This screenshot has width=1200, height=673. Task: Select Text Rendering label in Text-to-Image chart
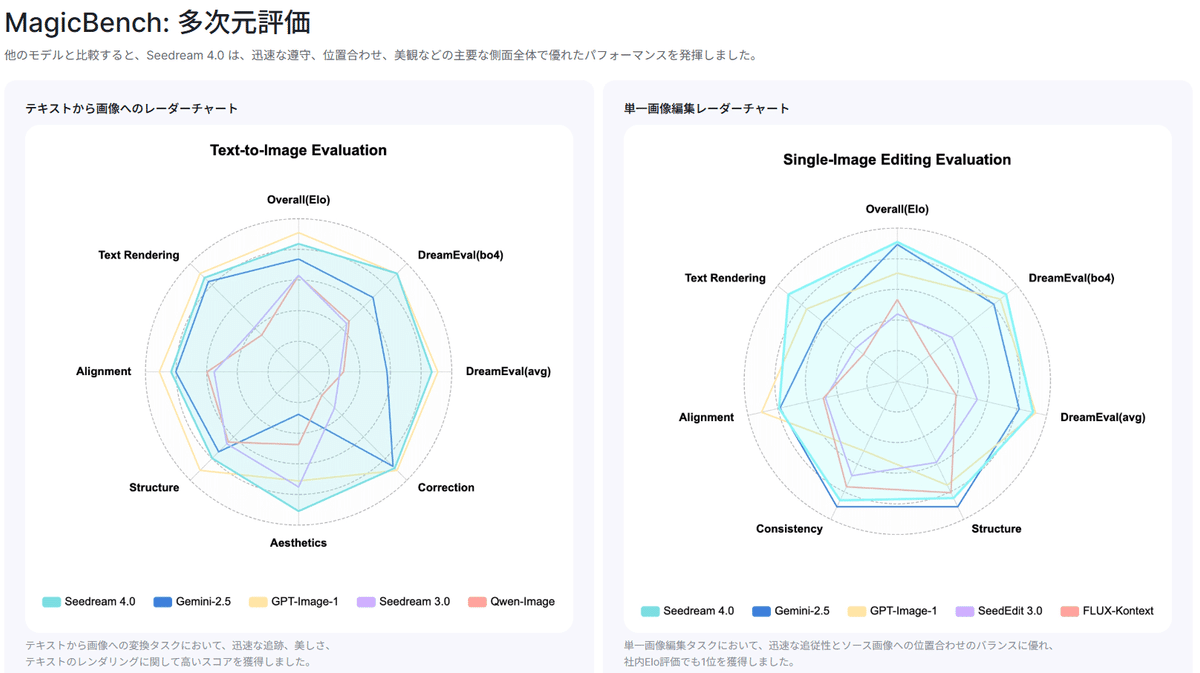139,255
